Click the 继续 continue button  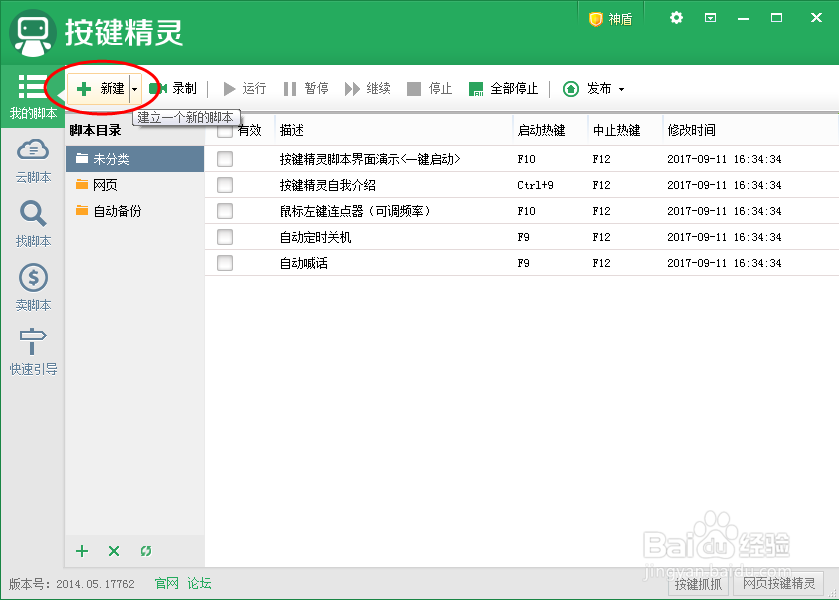click(368, 89)
